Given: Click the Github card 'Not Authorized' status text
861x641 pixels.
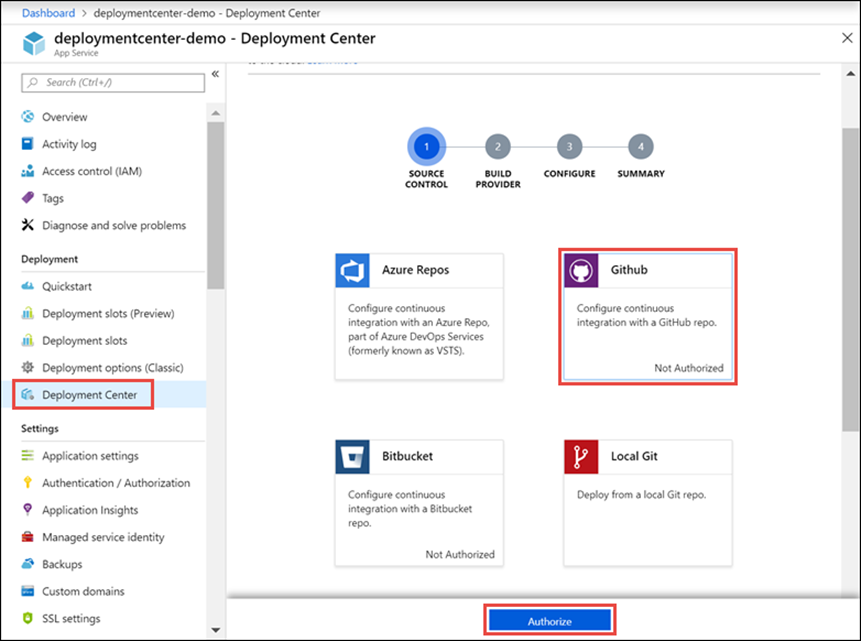Looking at the screenshot, I should [x=689, y=368].
